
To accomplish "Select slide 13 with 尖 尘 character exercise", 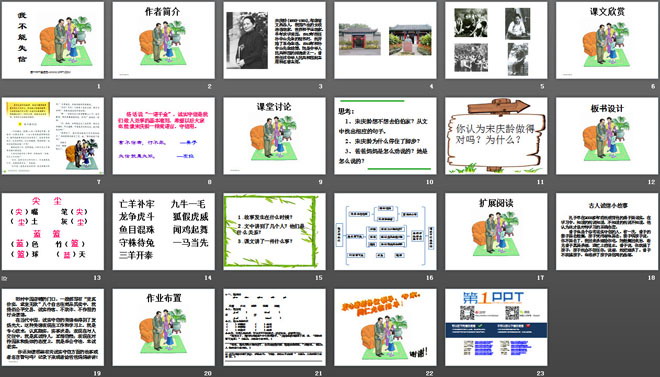I will click(53, 231).
